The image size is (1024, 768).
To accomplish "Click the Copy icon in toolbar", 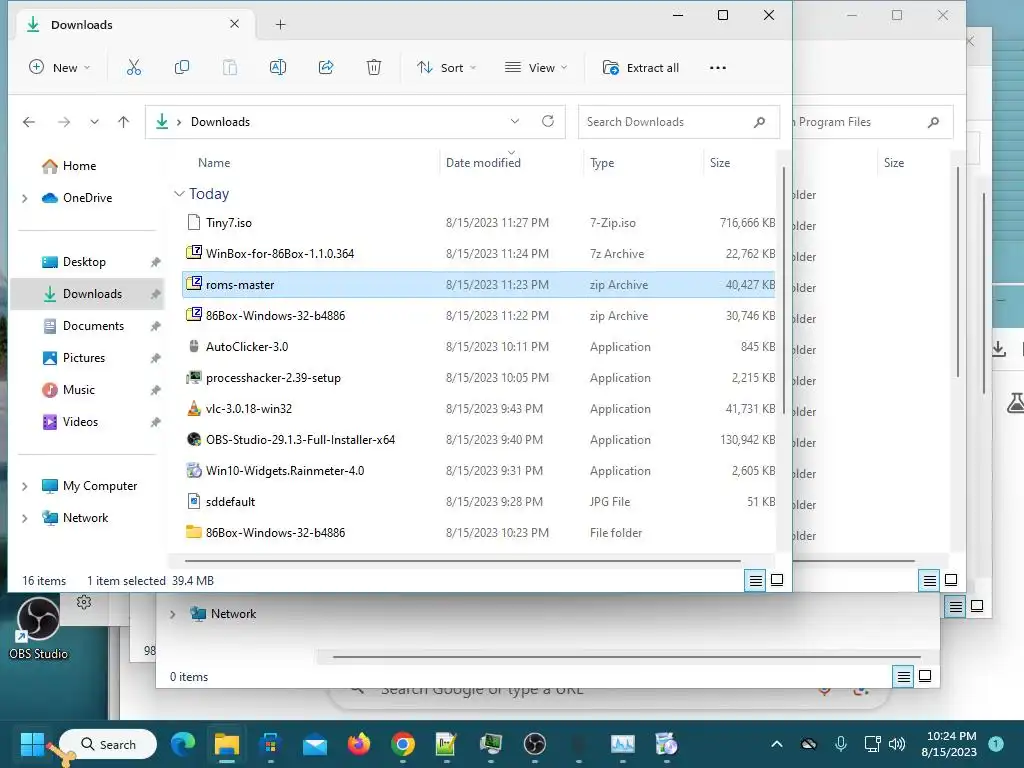I will pos(182,67).
